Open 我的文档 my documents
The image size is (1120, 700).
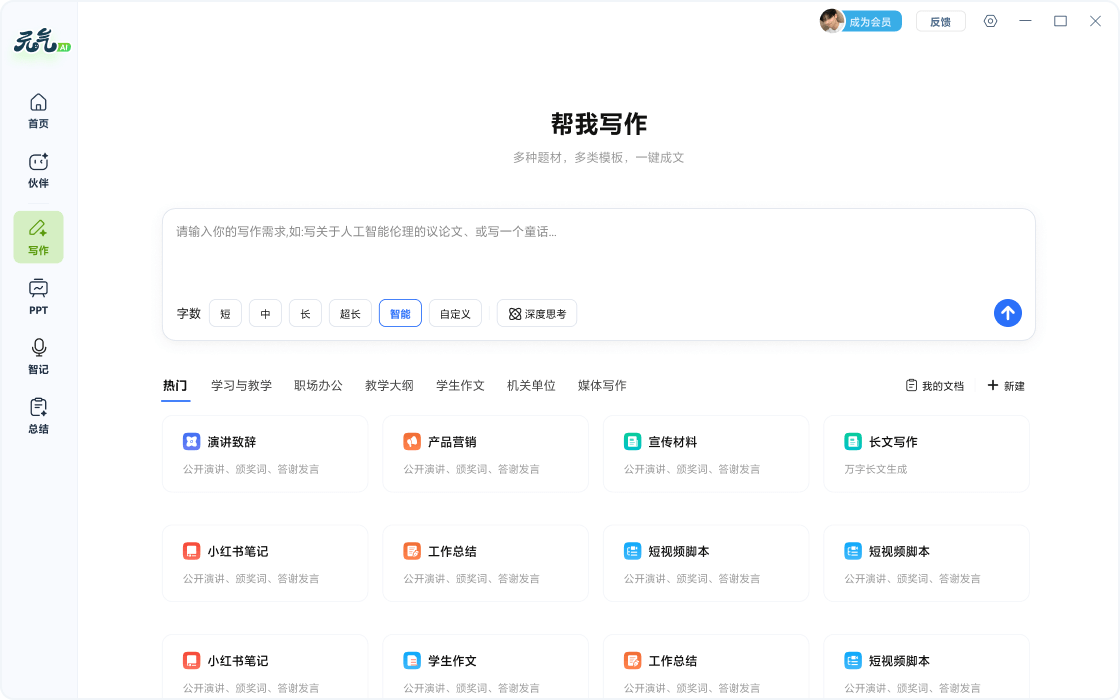(935, 386)
